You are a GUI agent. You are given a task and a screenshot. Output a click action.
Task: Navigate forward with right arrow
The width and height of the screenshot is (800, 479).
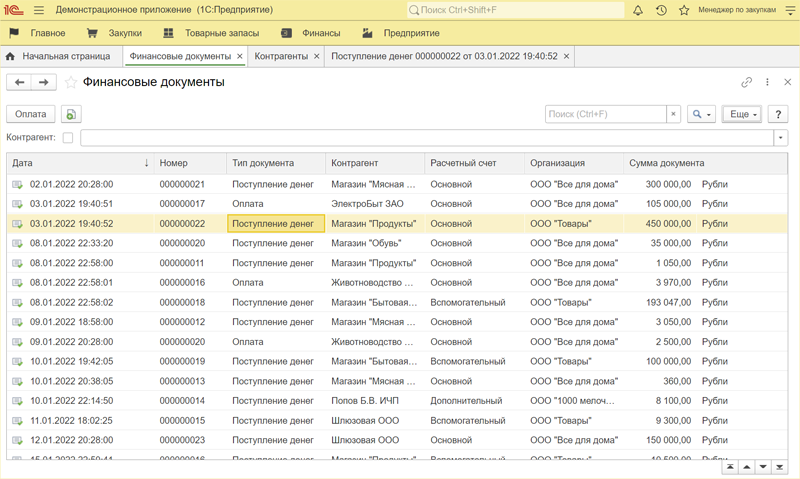point(43,83)
